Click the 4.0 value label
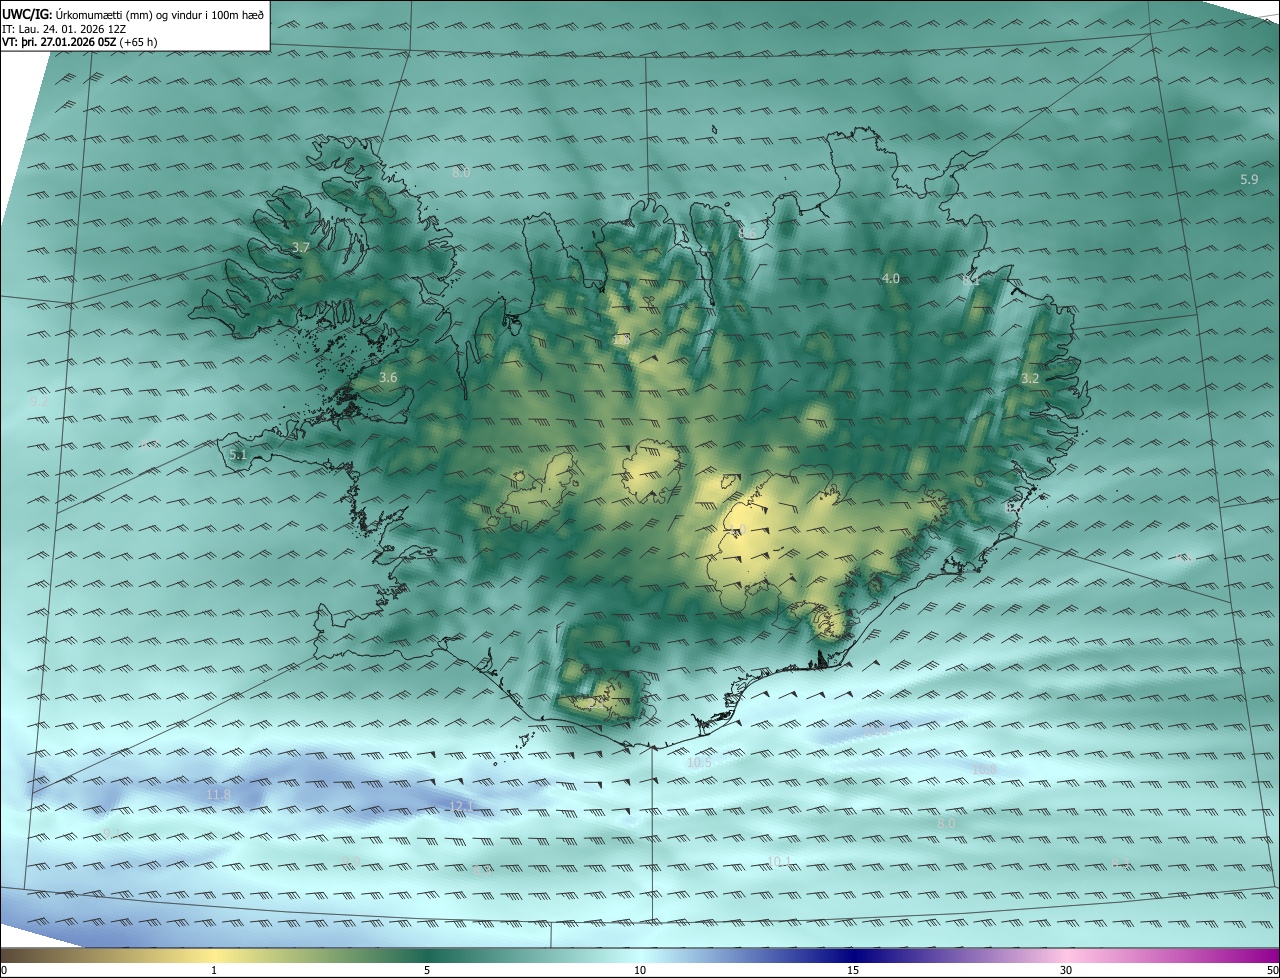This screenshot has width=1280, height=978. pyautogui.click(x=891, y=278)
